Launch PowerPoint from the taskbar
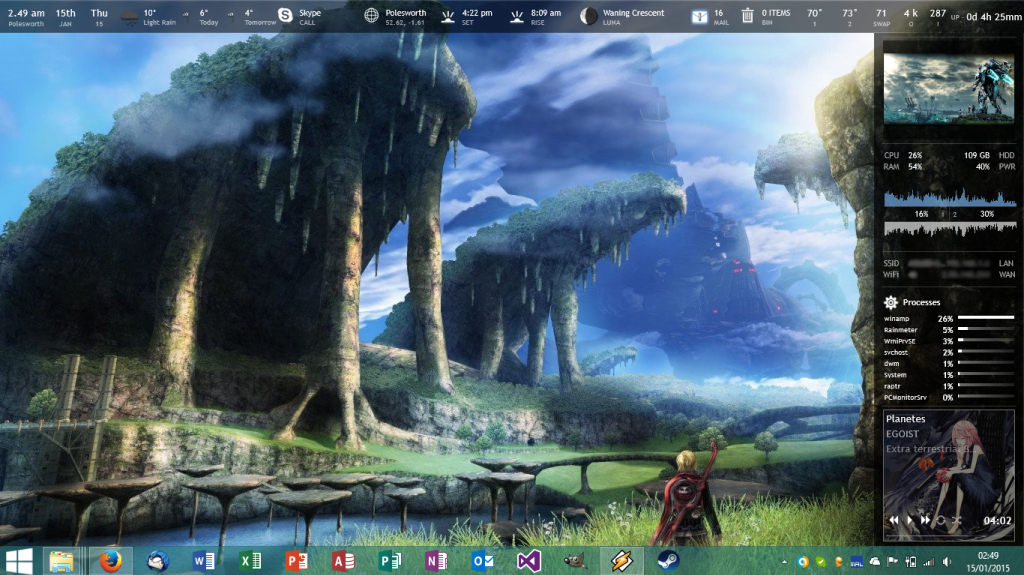Screen dimensions: 1024x575 (296, 561)
